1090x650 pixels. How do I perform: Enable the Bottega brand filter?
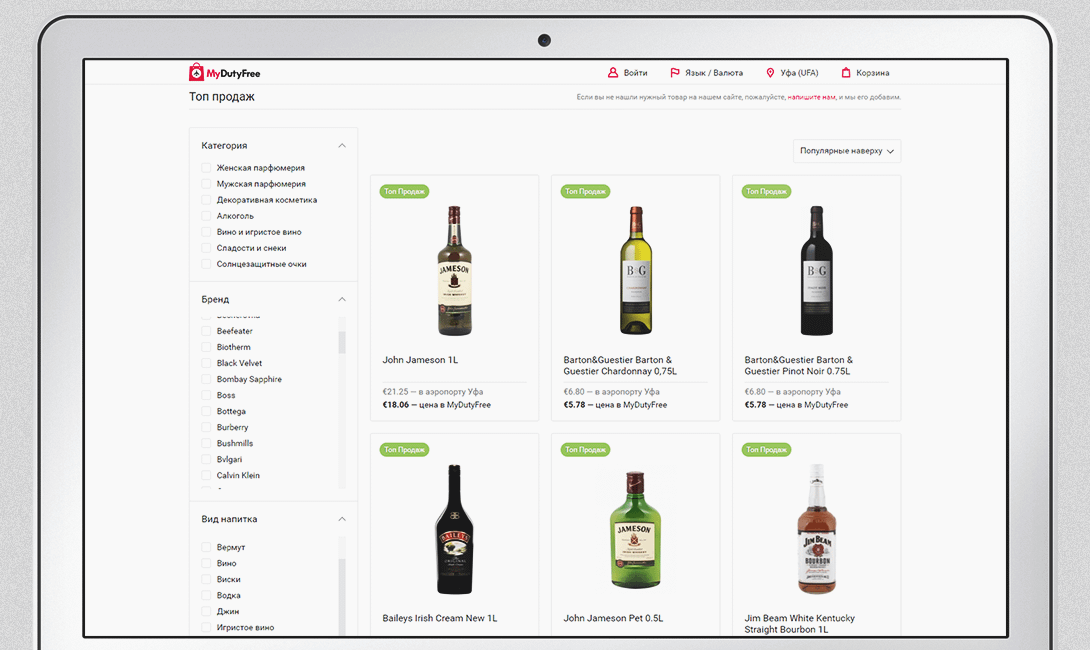point(206,411)
